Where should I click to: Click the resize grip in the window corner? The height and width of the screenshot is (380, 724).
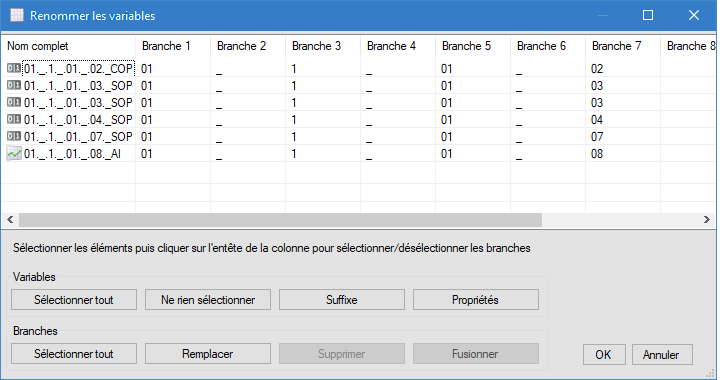point(711,374)
